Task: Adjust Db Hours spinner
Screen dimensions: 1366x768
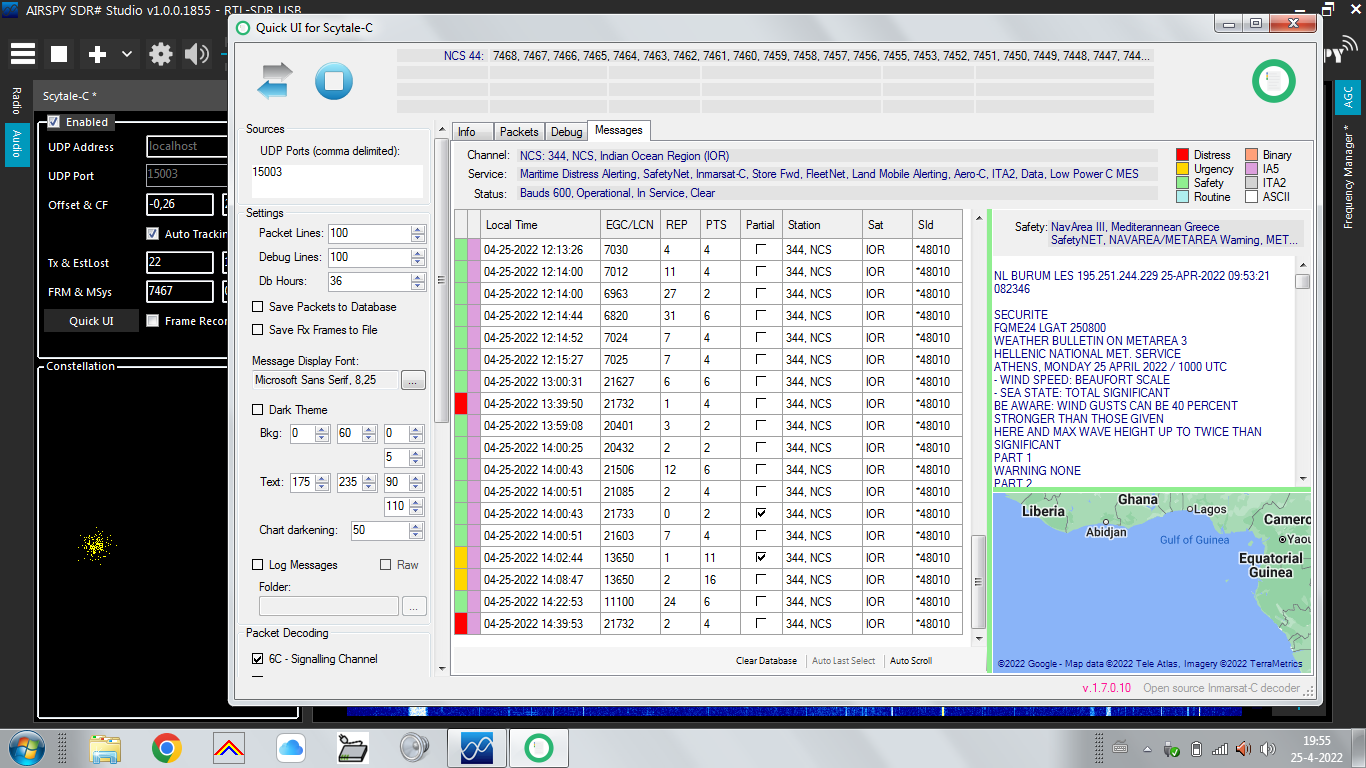Action: 418,281
